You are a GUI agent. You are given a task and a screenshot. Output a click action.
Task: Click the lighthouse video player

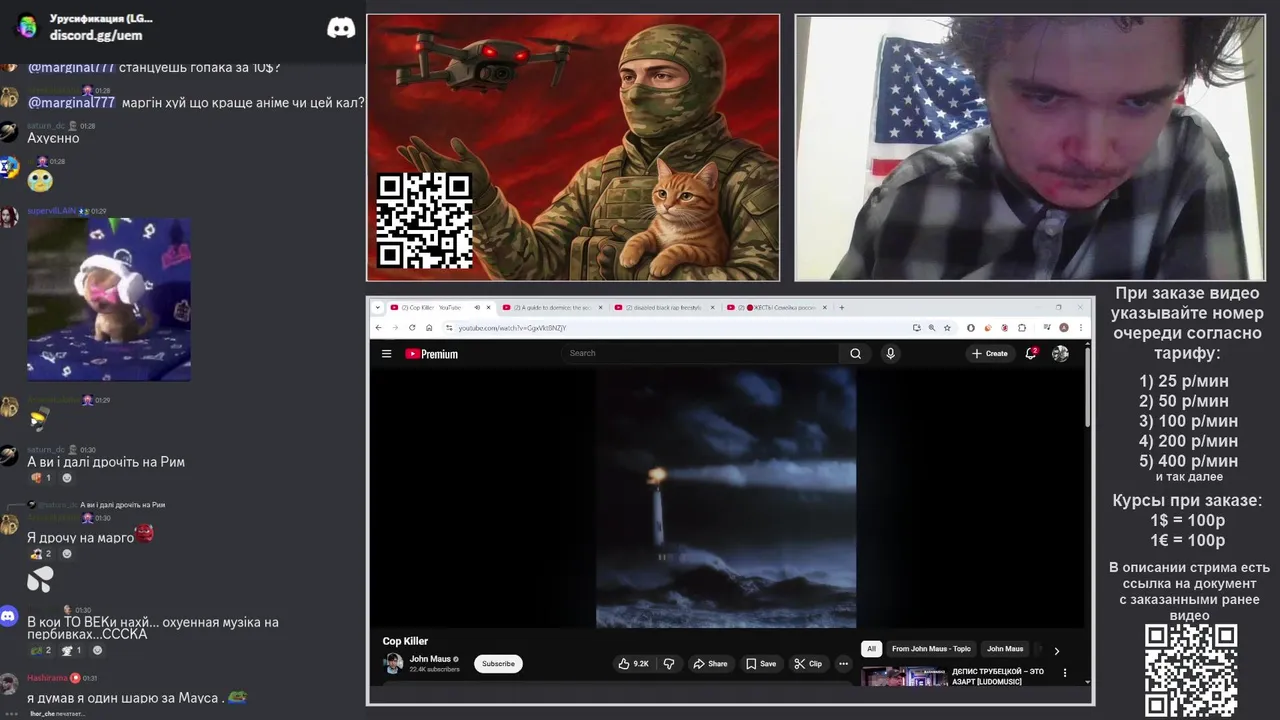[726, 498]
